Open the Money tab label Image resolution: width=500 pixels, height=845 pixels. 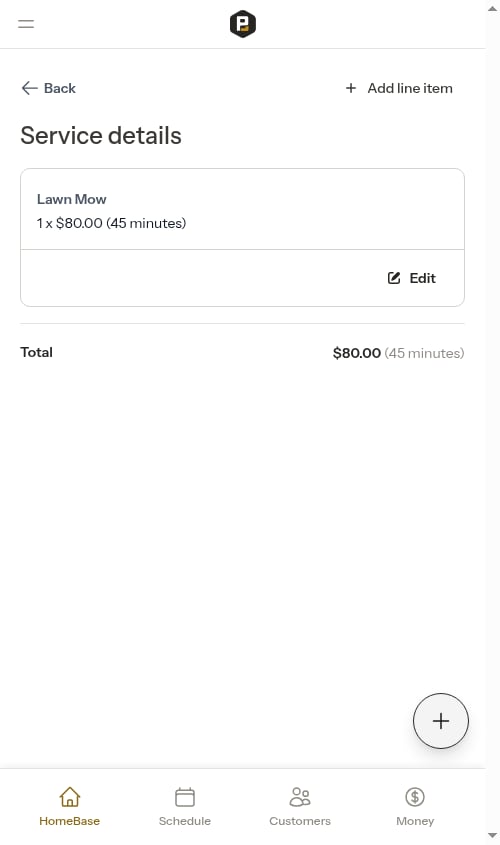coord(415,821)
